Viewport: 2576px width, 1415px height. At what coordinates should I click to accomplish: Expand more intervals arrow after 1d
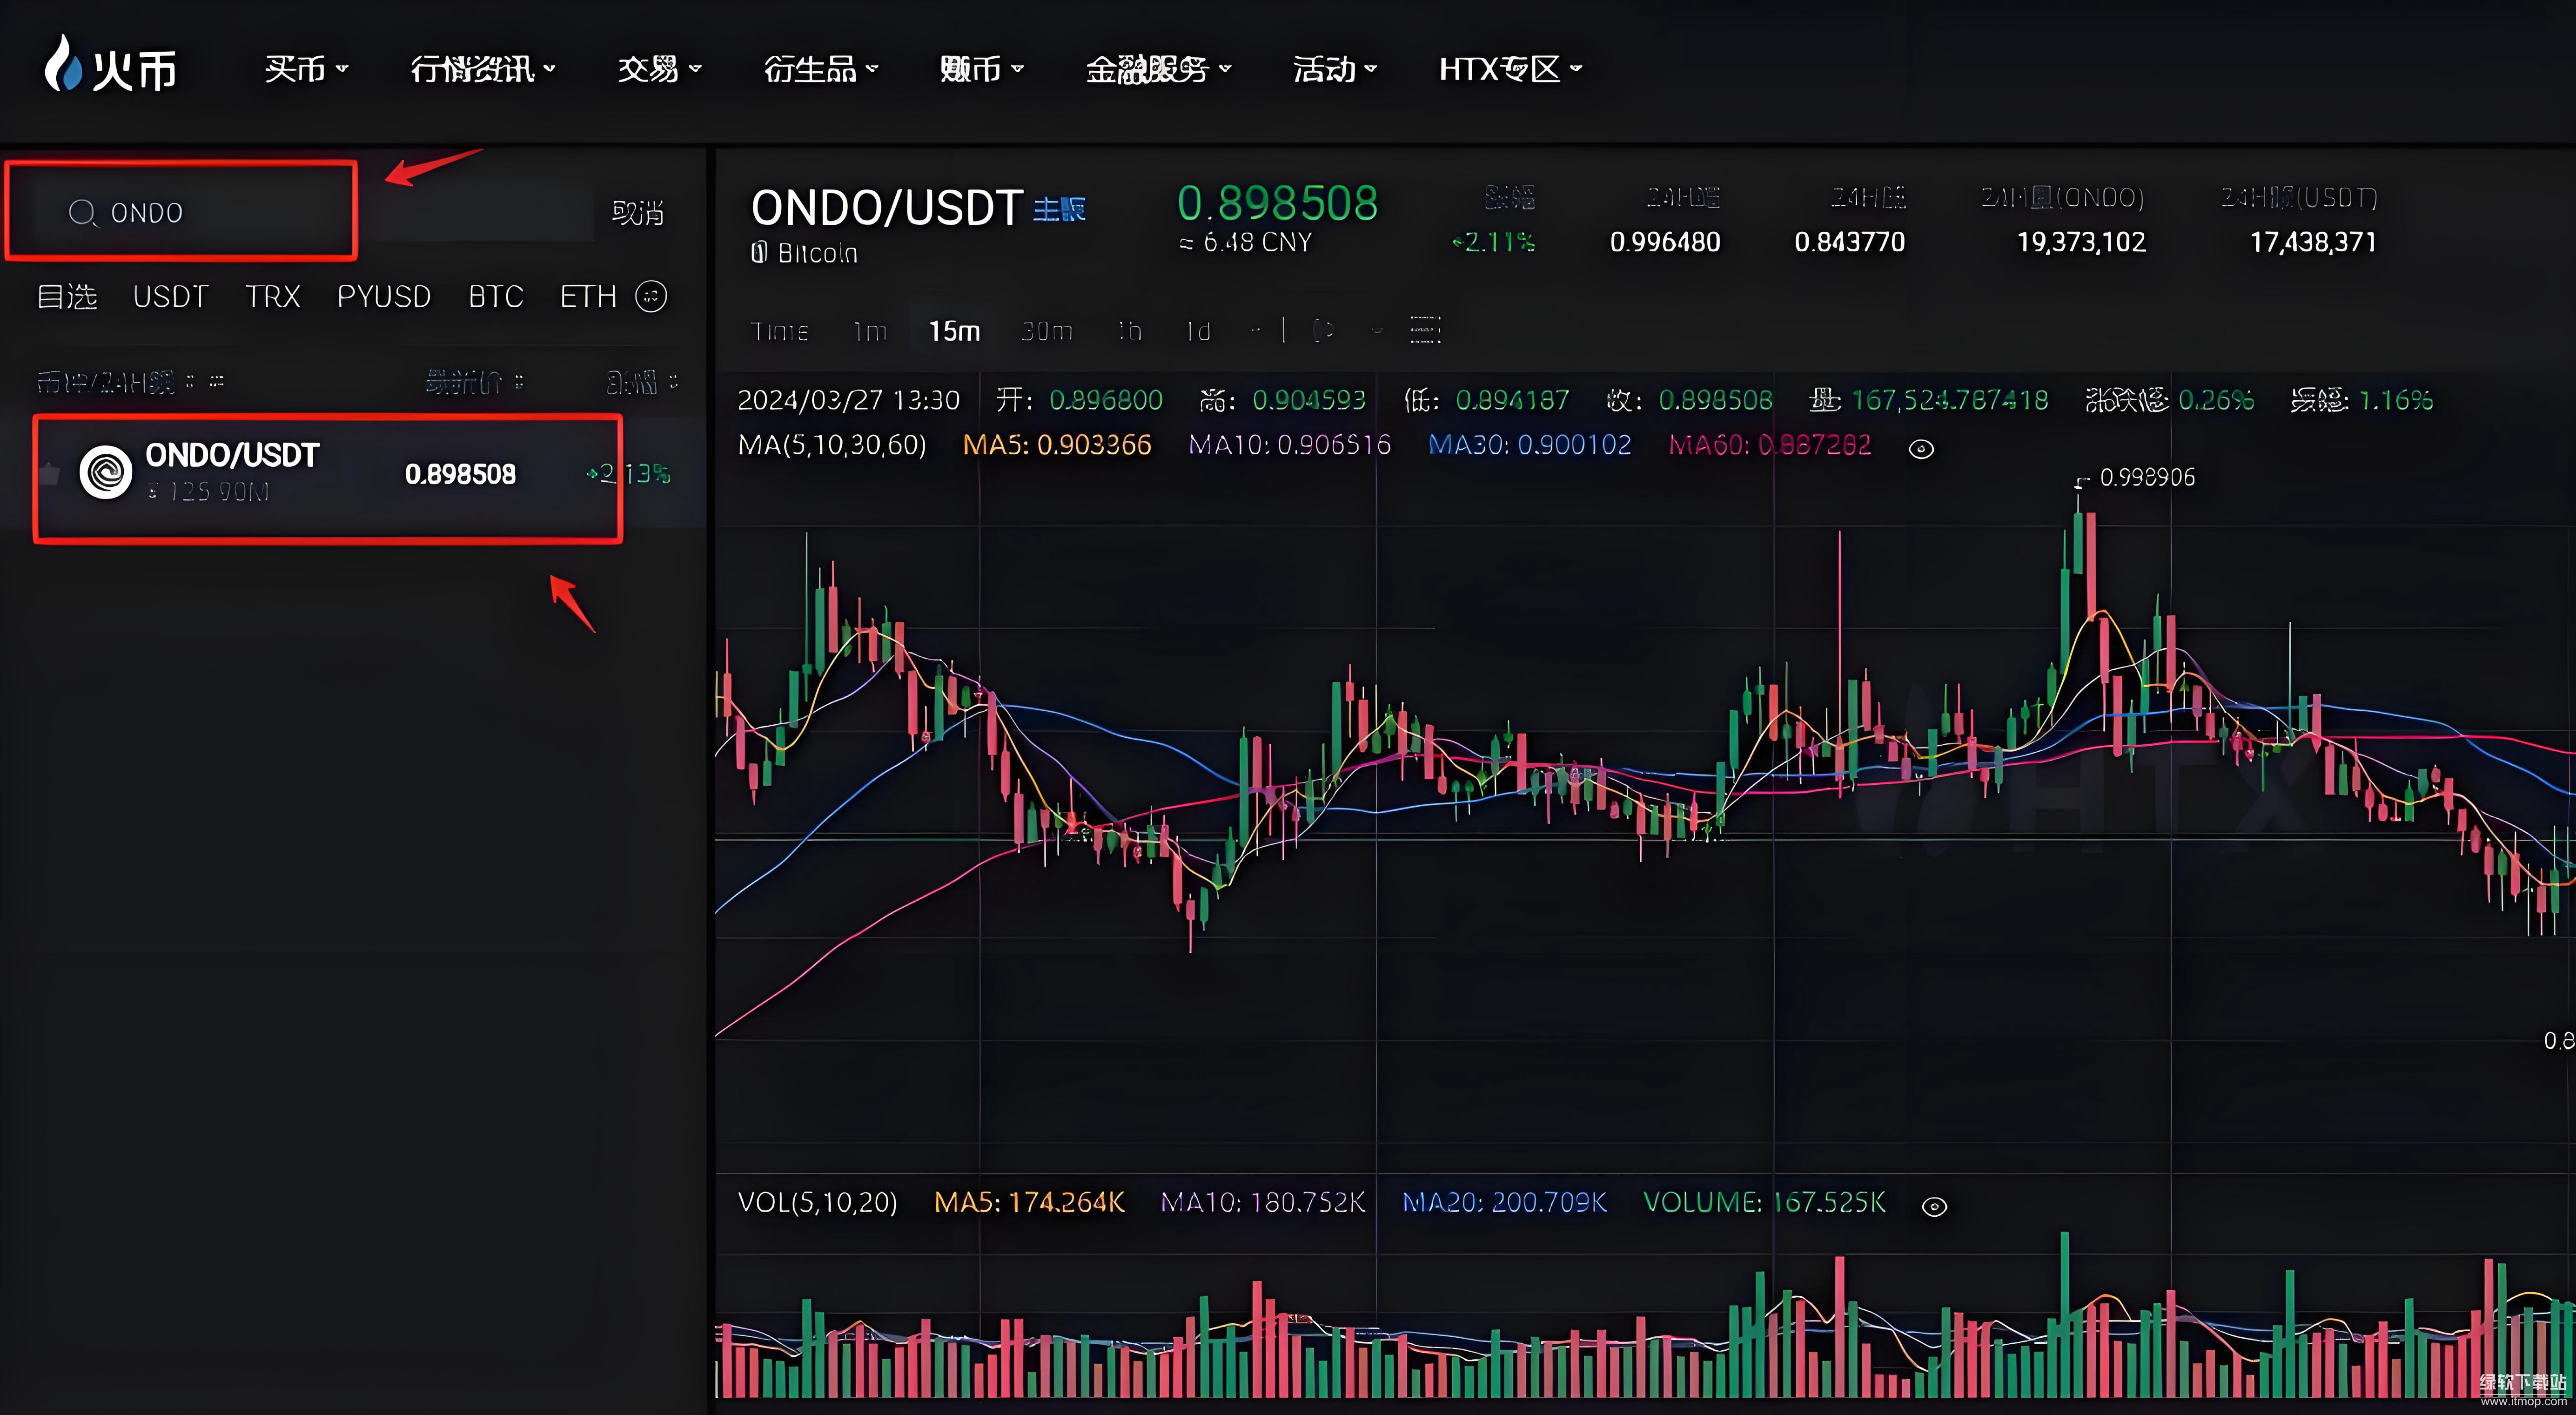1256,329
